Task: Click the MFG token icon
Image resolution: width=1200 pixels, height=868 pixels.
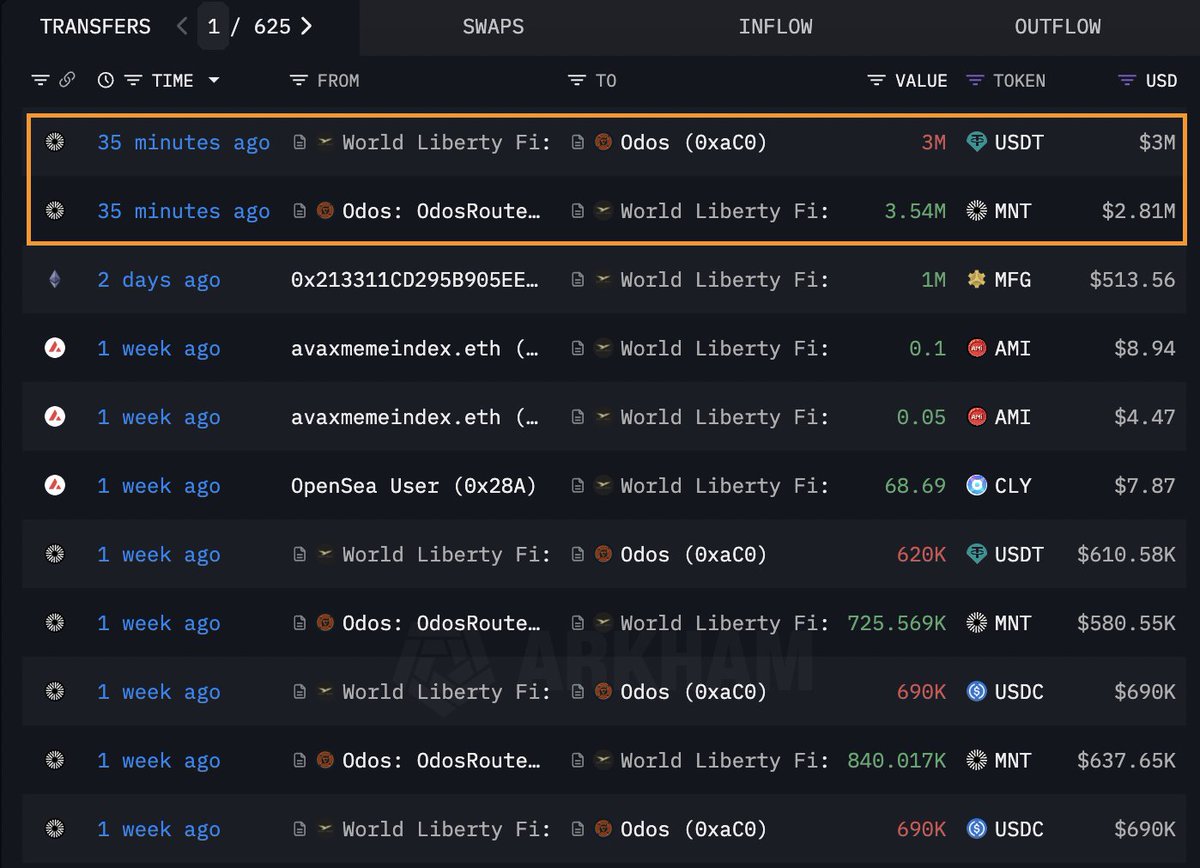Action: point(977,280)
